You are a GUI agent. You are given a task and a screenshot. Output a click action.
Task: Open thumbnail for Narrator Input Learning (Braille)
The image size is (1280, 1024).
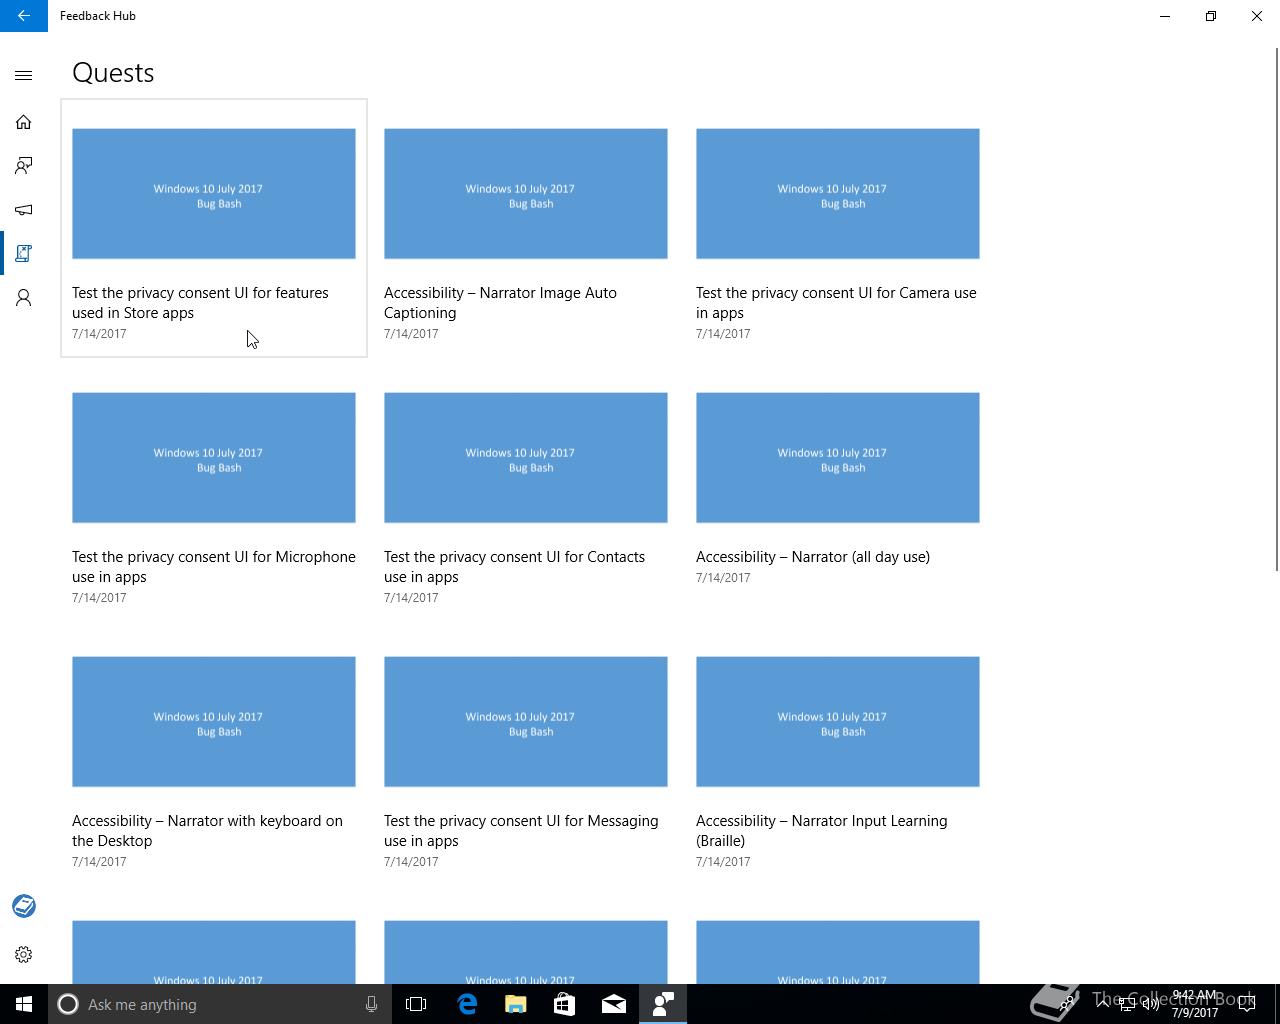coord(838,722)
